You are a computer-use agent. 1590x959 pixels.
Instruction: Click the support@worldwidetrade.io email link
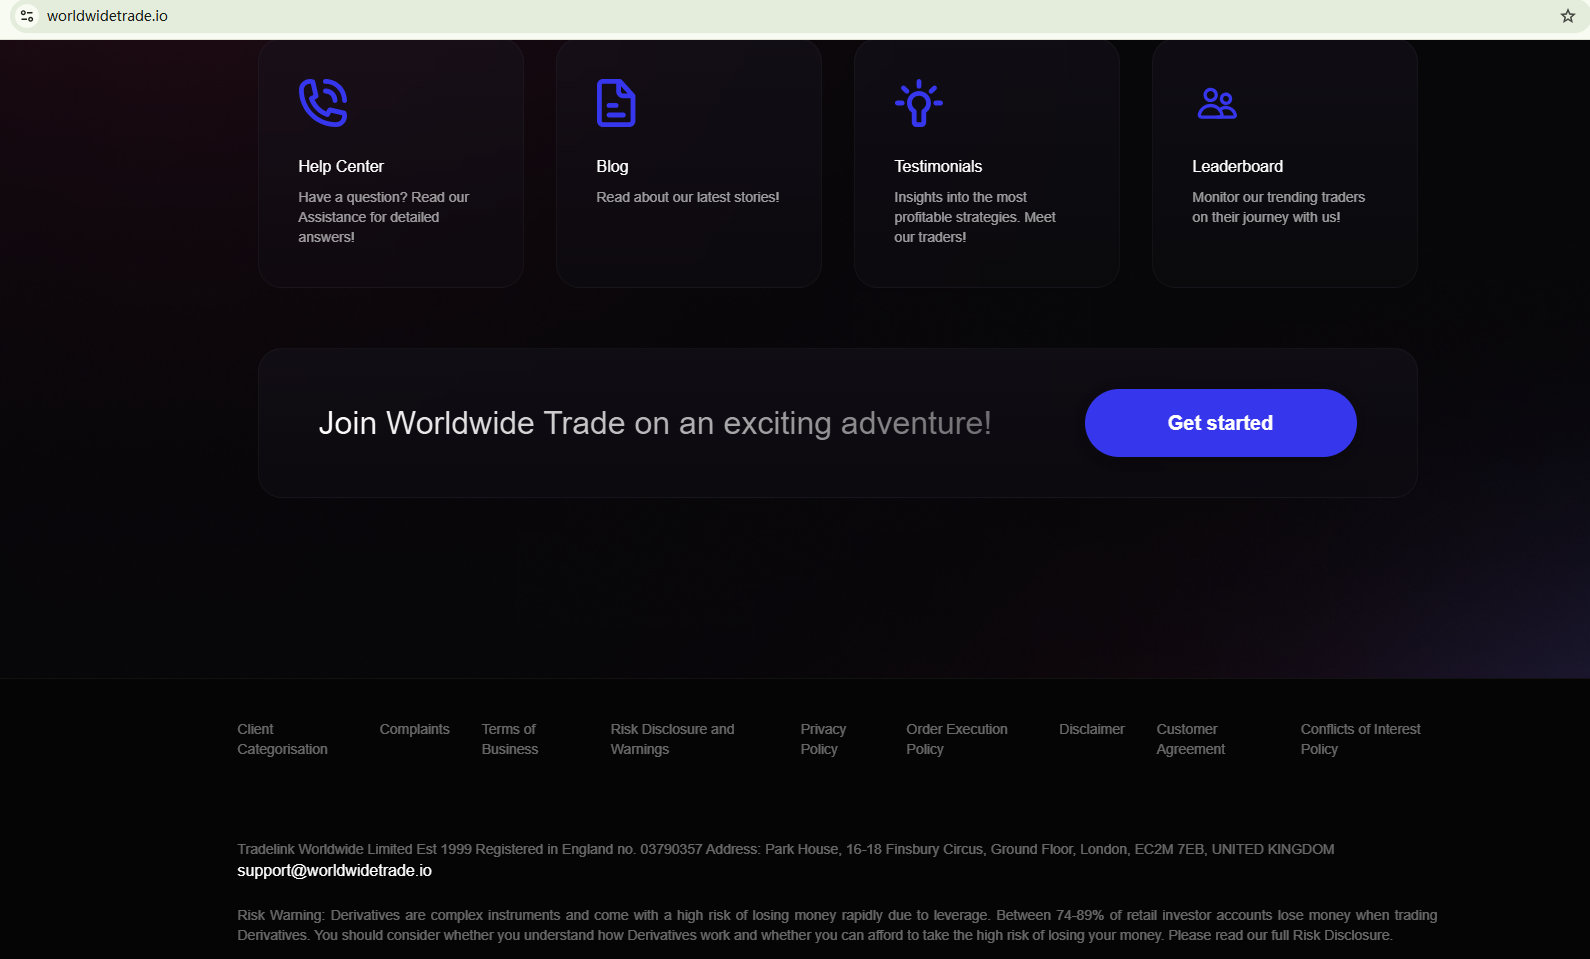coord(334,871)
